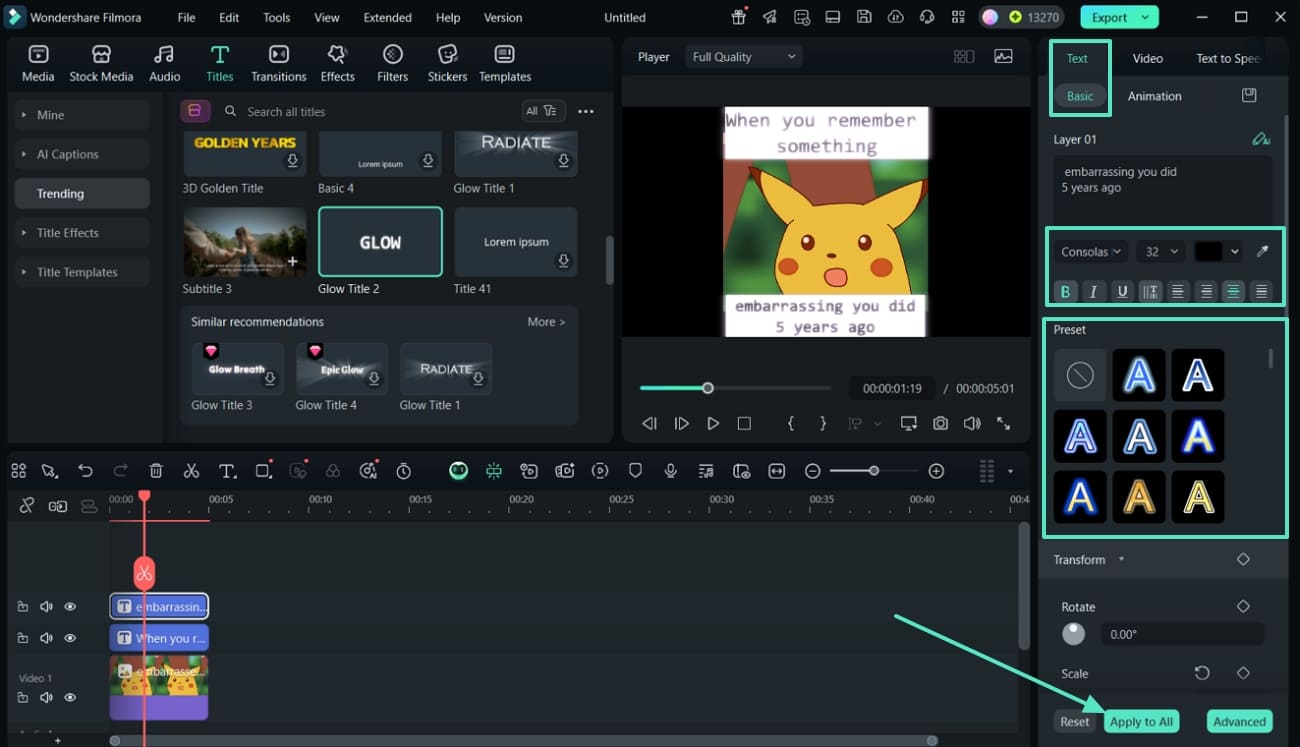Mute the Video 1 track

coord(46,697)
